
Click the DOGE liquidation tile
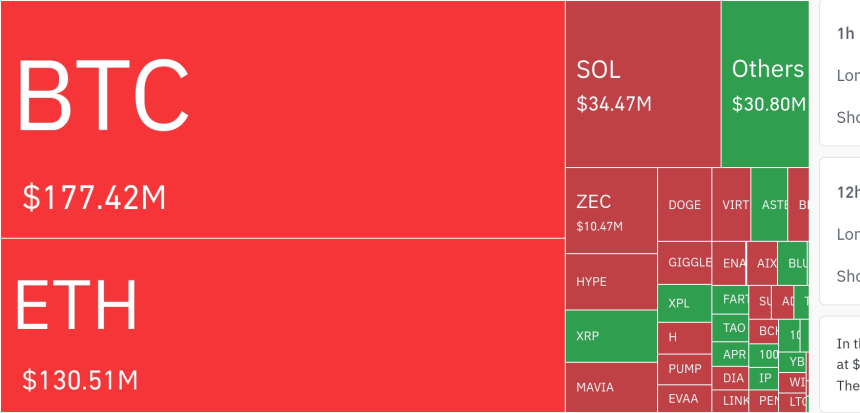(x=684, y=205)
